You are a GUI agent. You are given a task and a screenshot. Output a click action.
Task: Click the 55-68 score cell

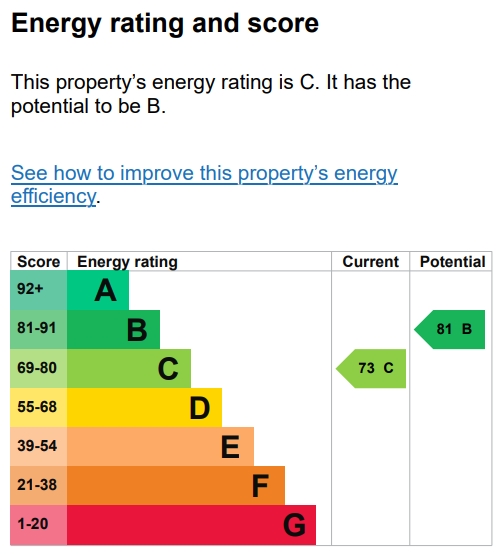click(x=39, y=407)
